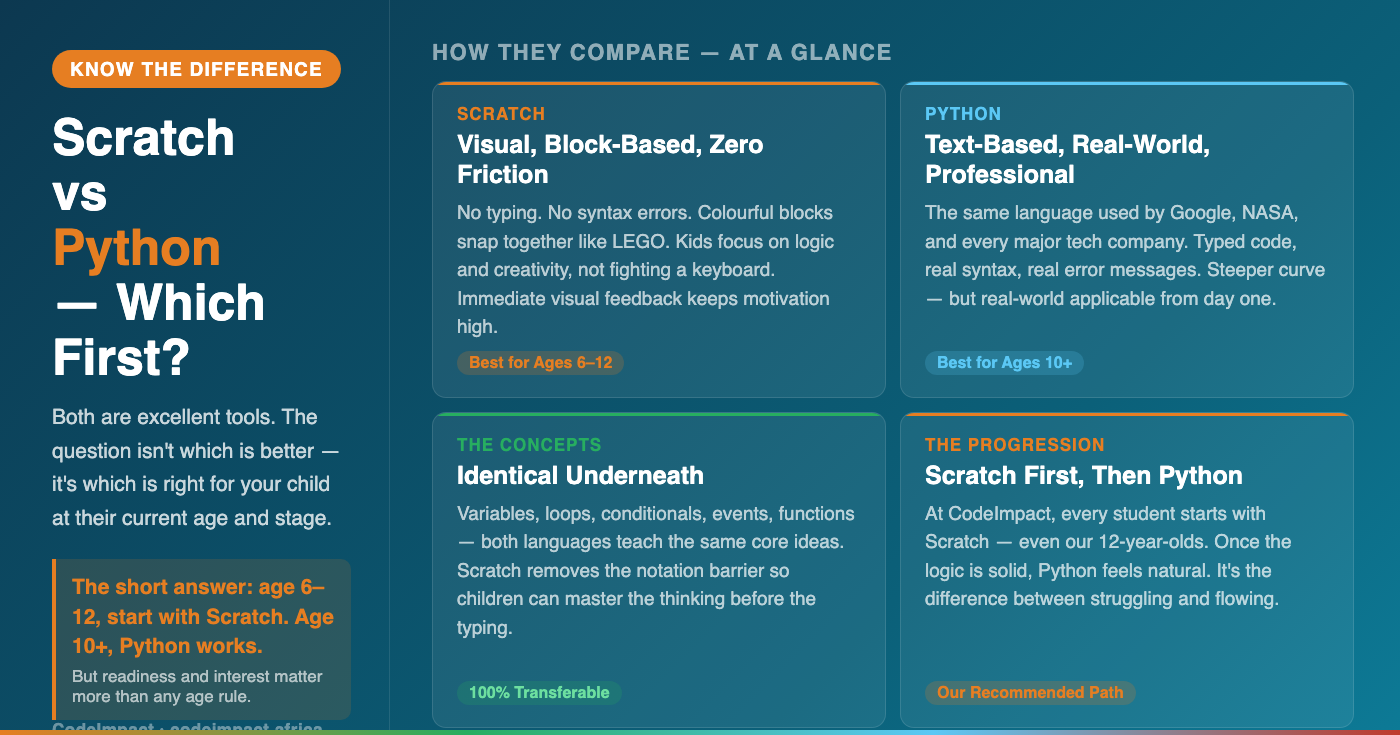Click the orange "THE PROGRESSION" card label
The image size is (1400, 735).
click(1015, 445)
